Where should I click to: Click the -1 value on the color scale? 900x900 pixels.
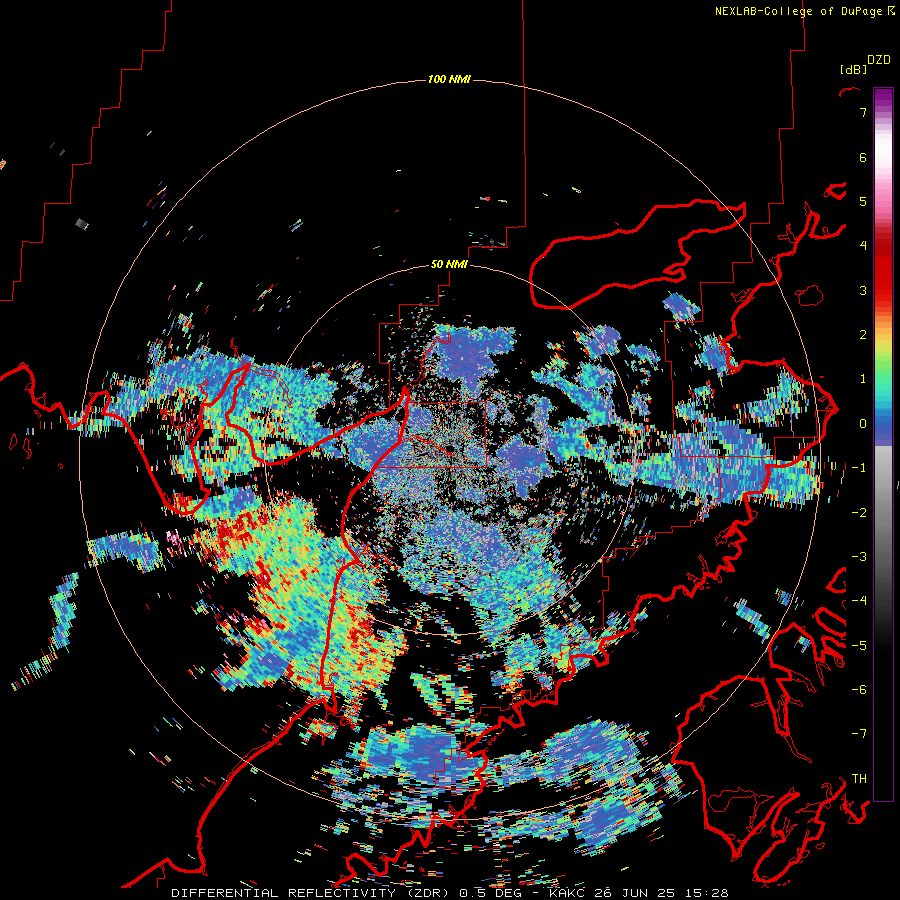click(x=859, y=468)
